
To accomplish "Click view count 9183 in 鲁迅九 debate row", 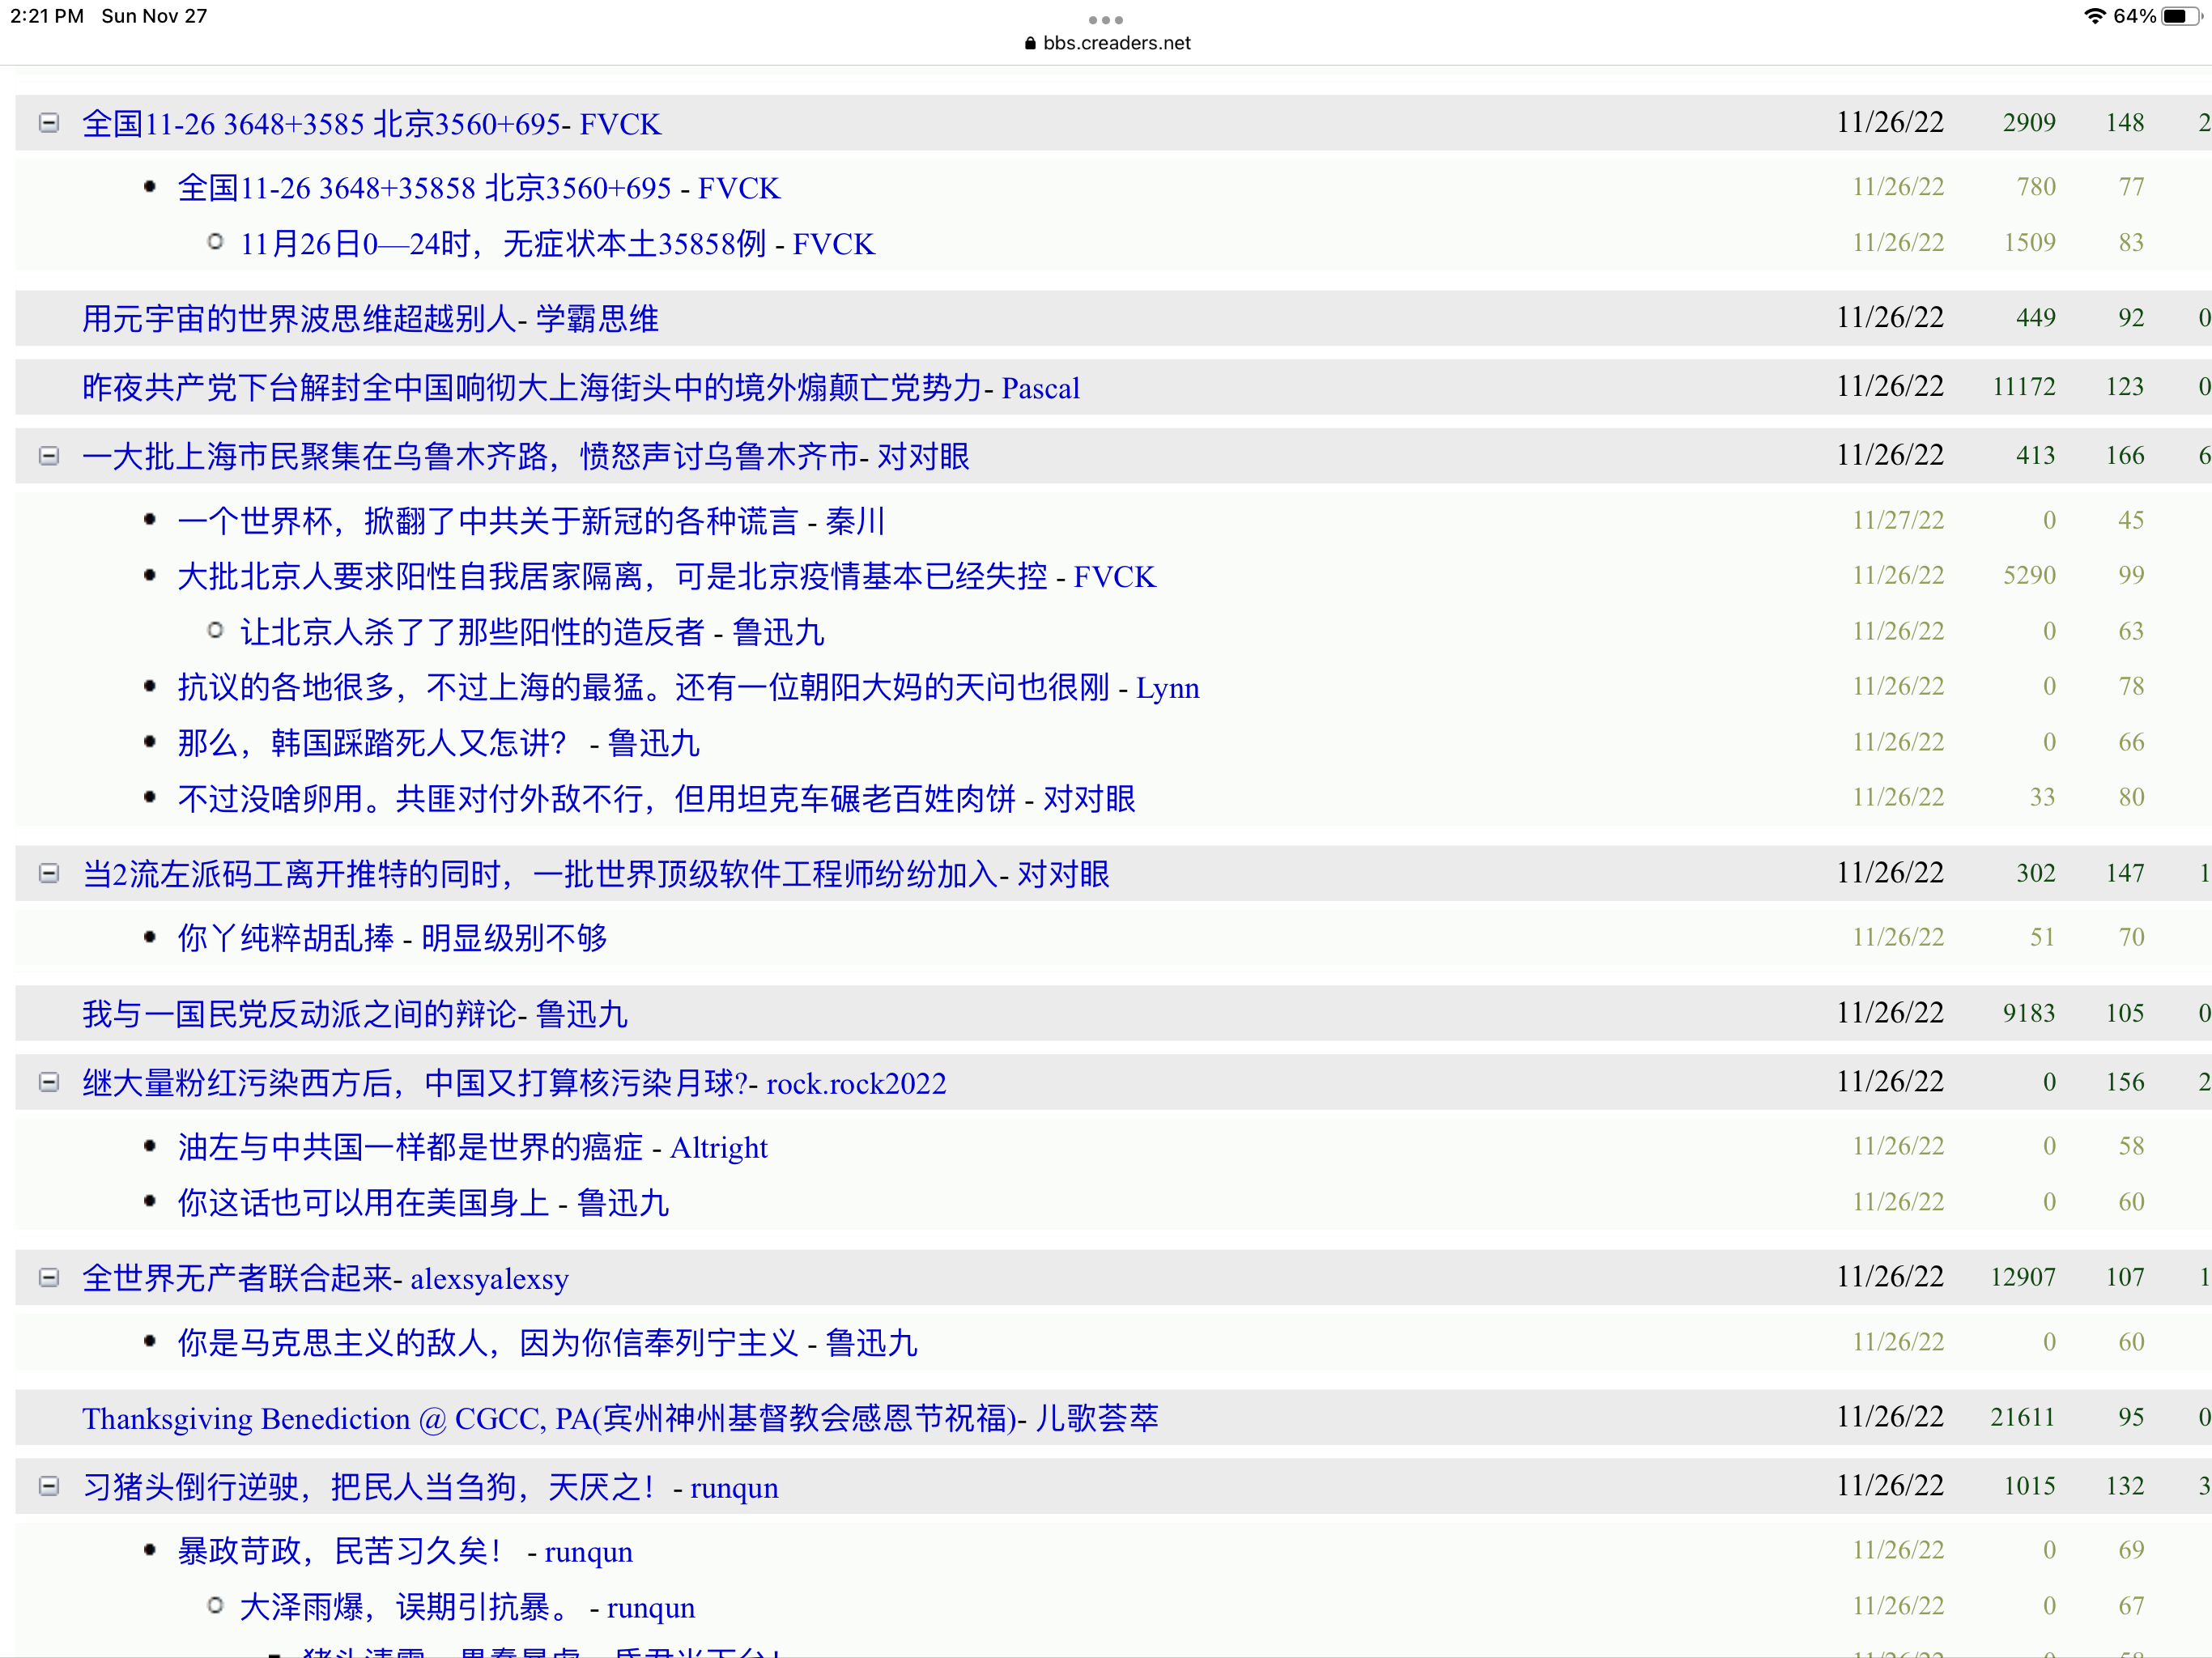I will pos(2029,1013).
